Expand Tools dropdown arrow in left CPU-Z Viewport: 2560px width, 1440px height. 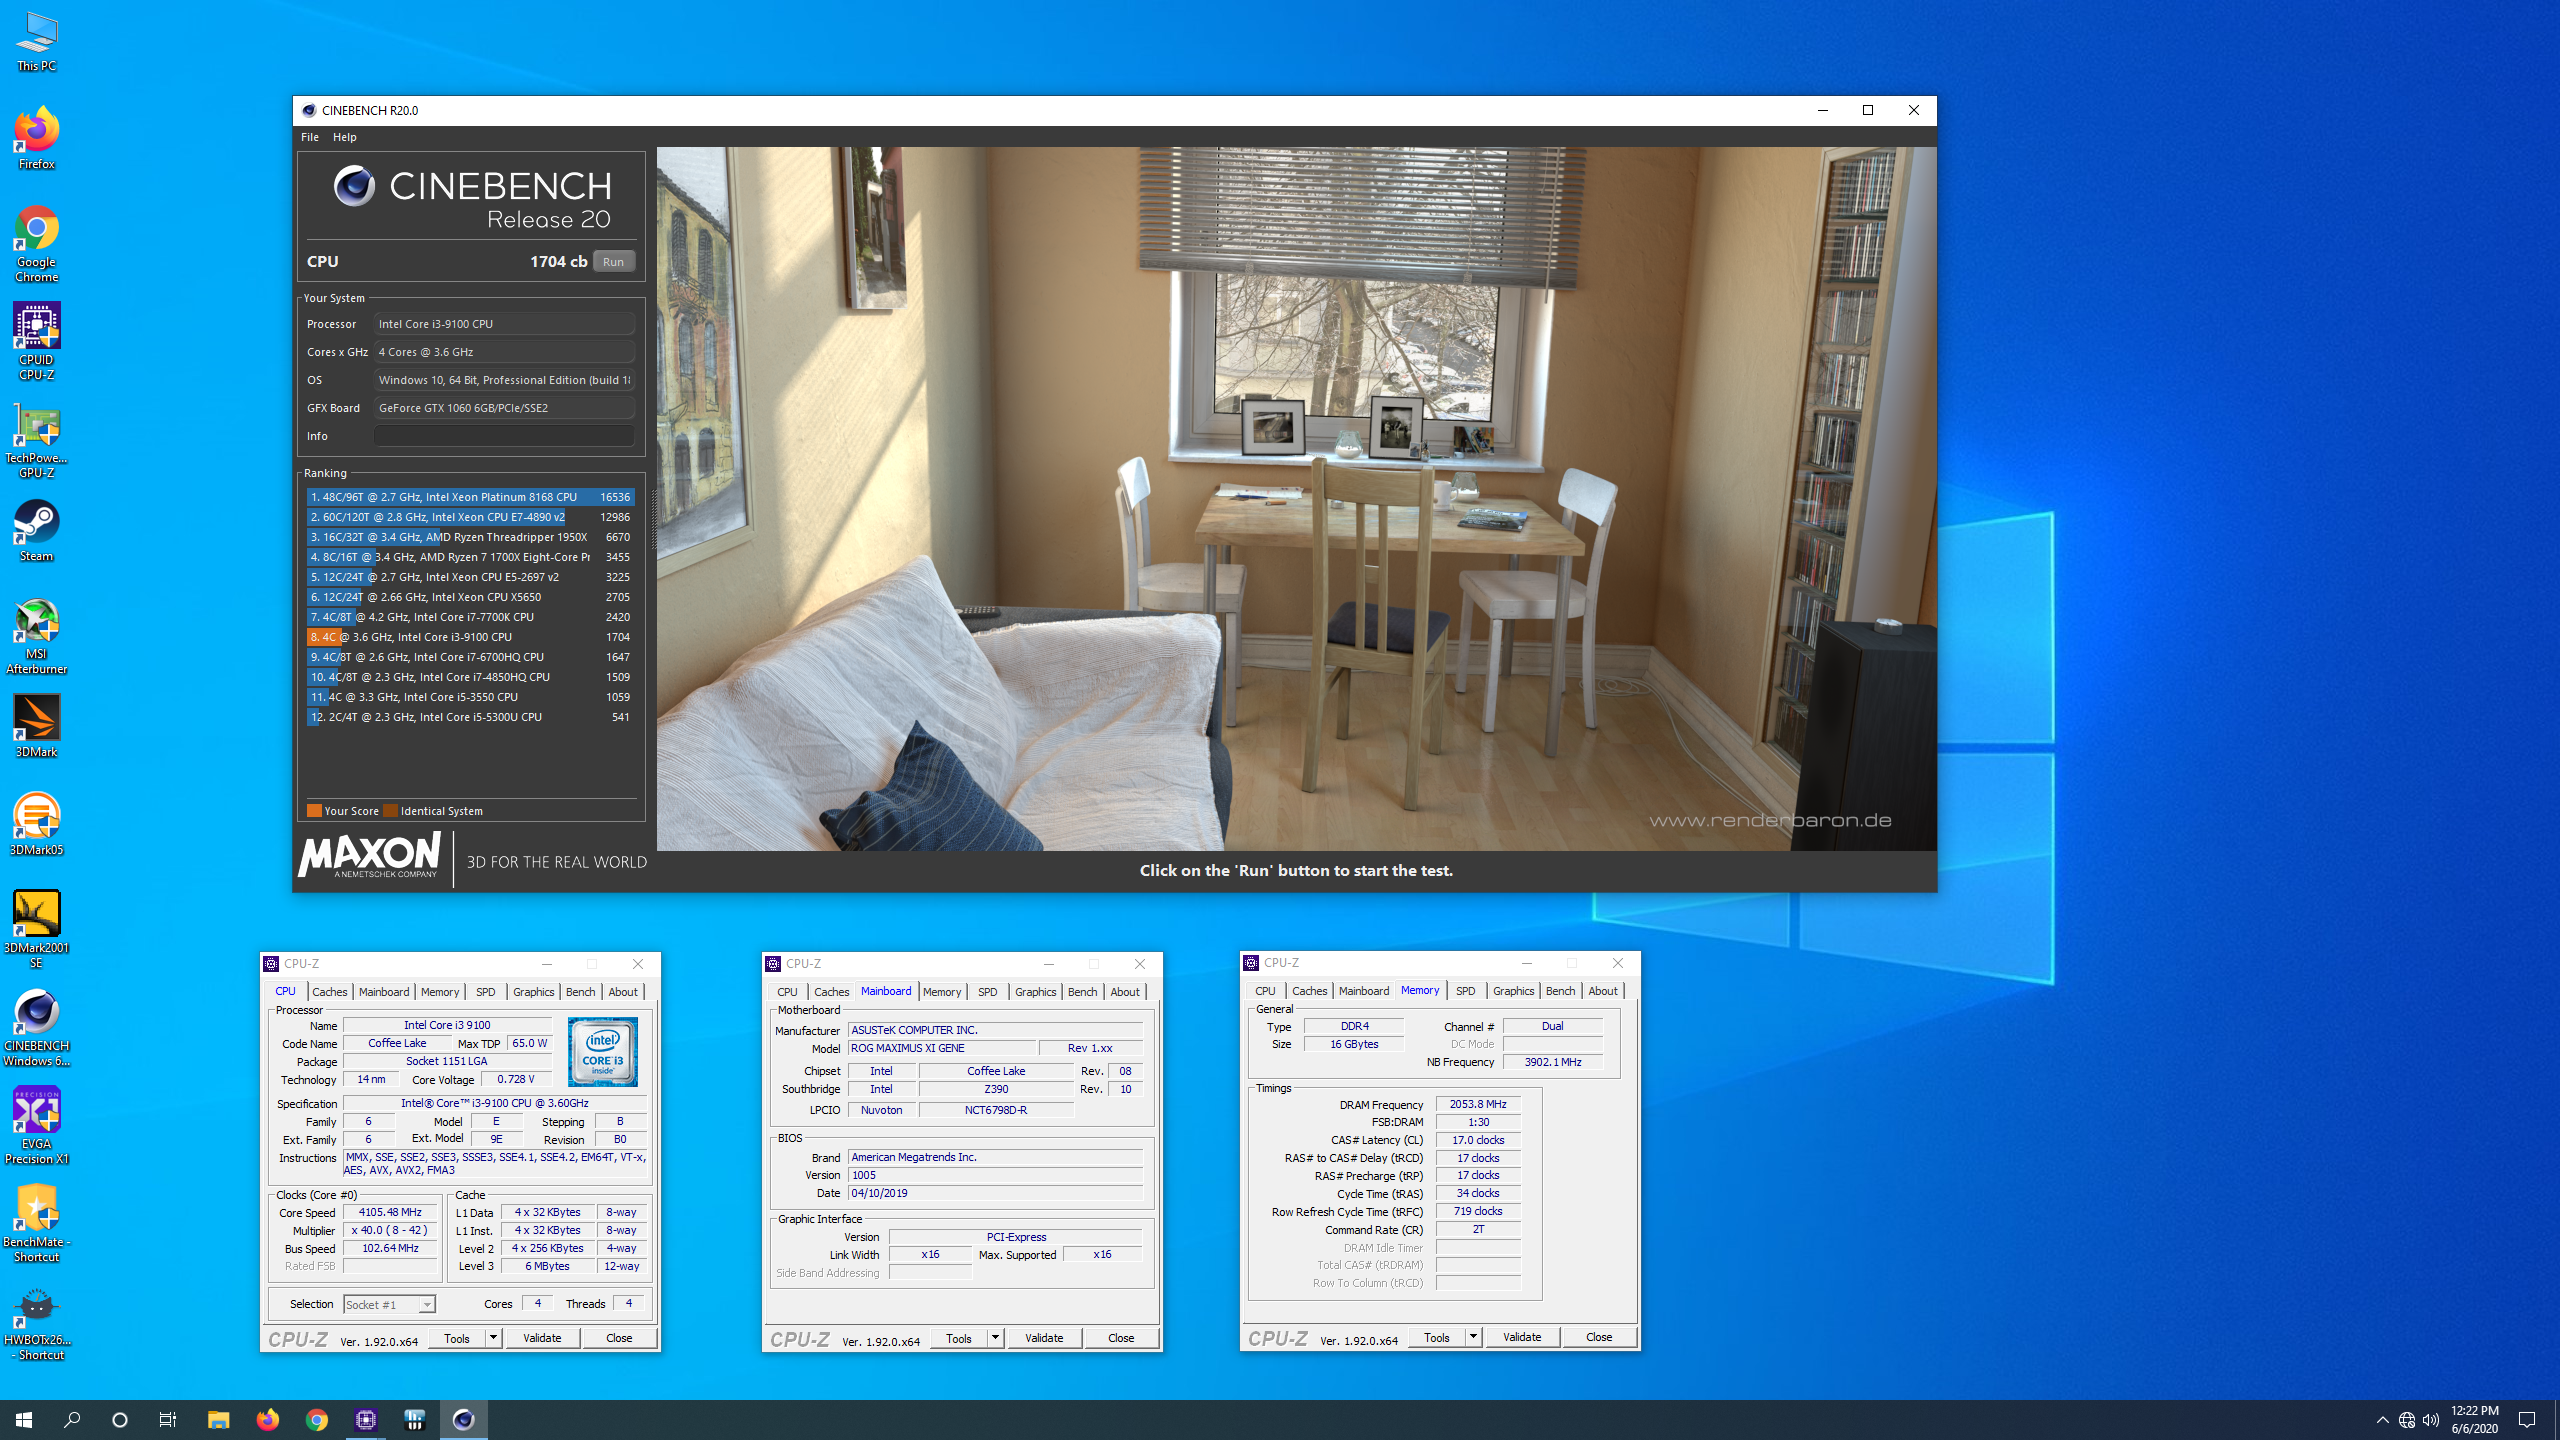pos(493,1338)
